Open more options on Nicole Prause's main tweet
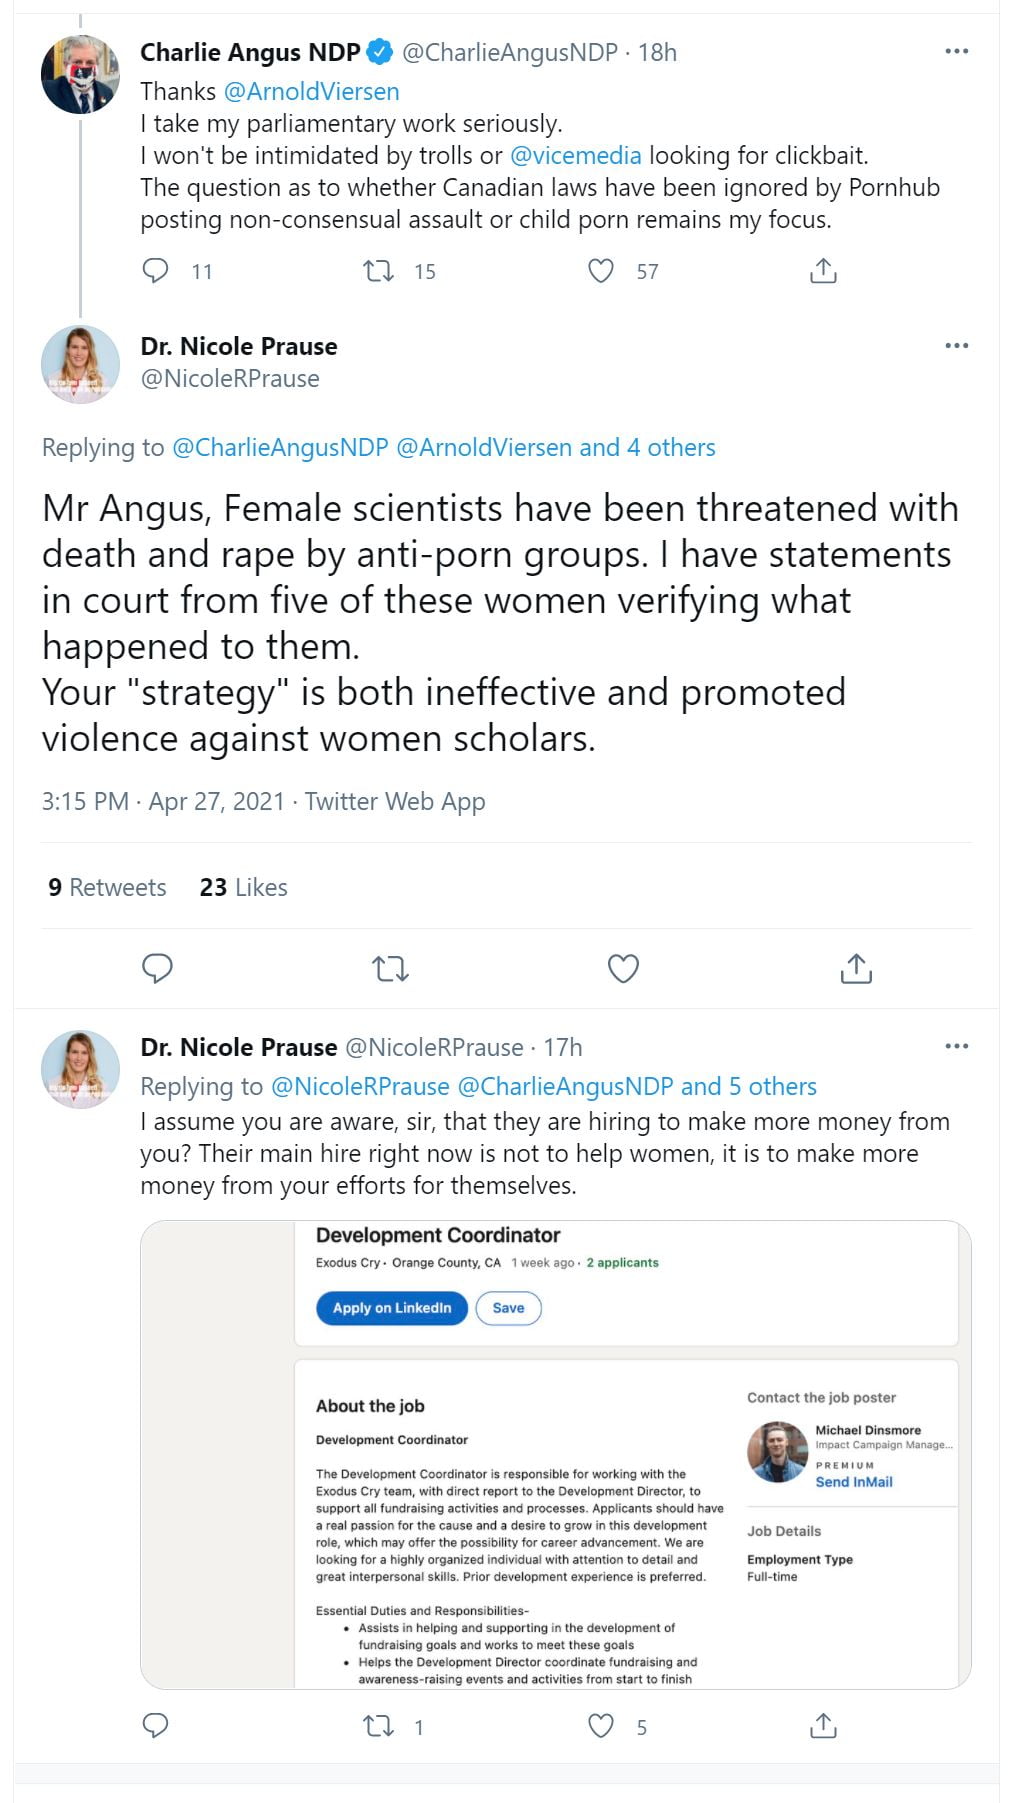Screen dimensions: 1022x1803 tap(956, 345)
